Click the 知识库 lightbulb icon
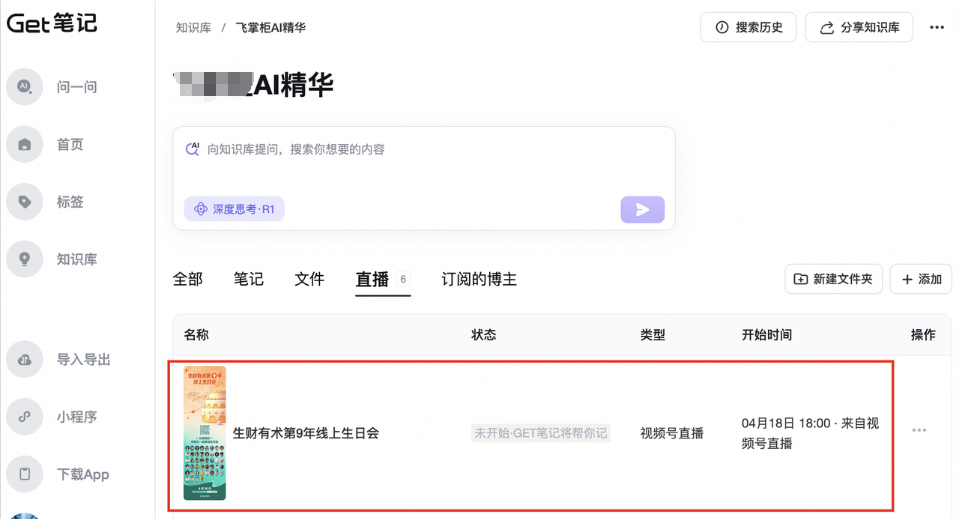959x519 pixels. (x=24, y=259)
